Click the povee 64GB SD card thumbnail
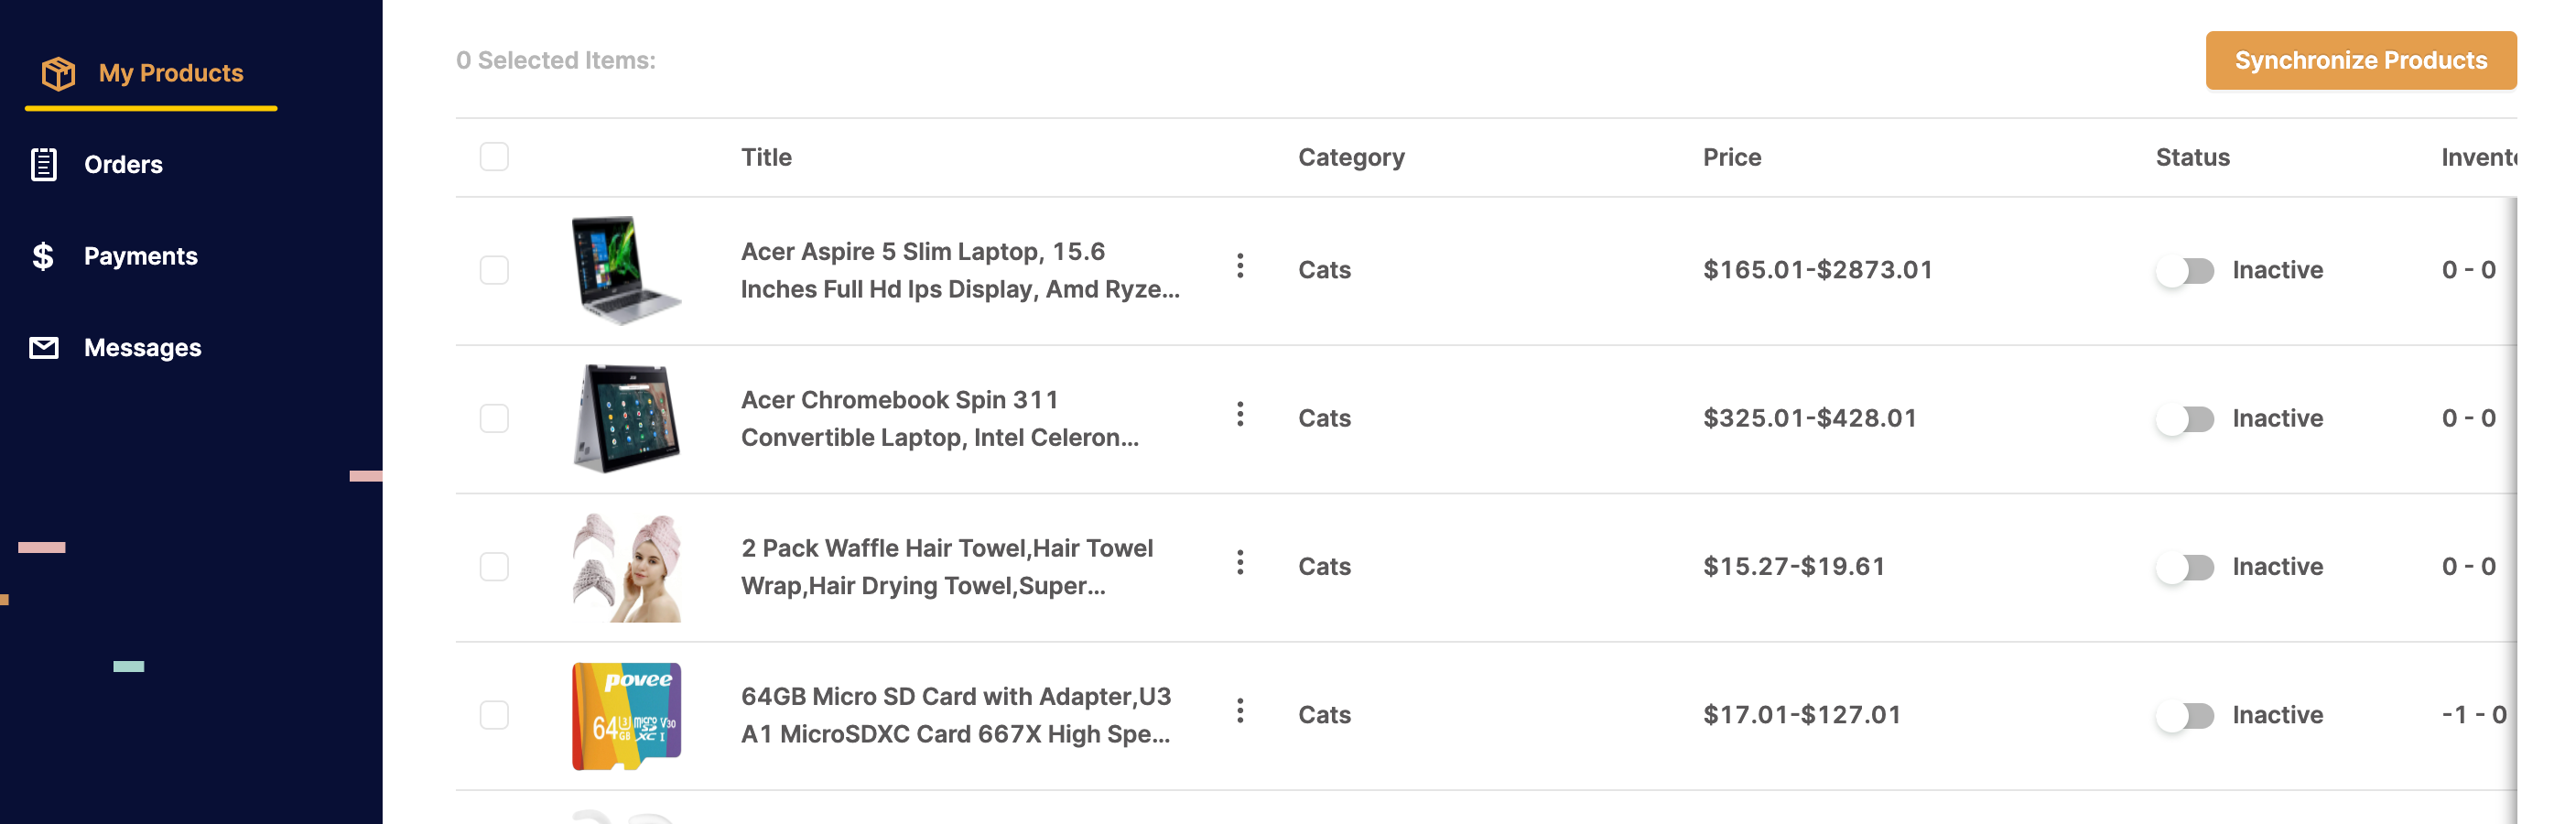Screen dimensions: 2576x824 [627, 716]
